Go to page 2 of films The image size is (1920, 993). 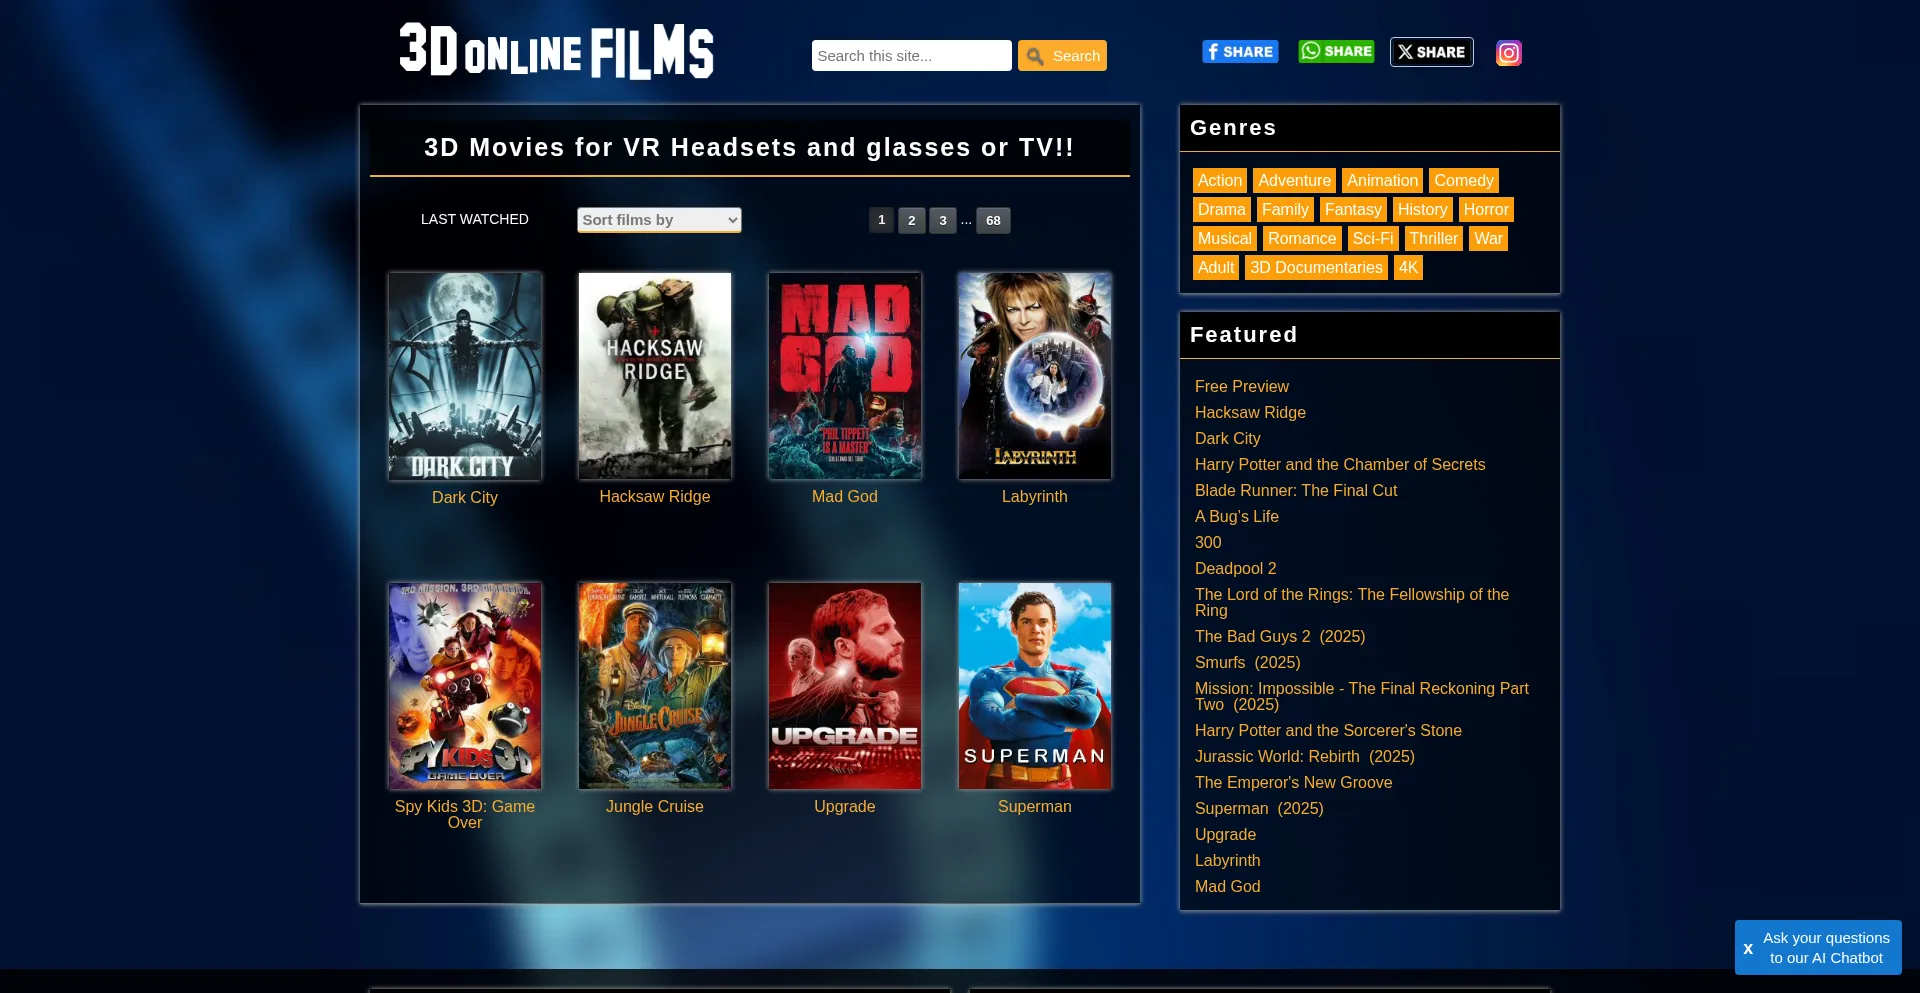[x=911, y=220]
